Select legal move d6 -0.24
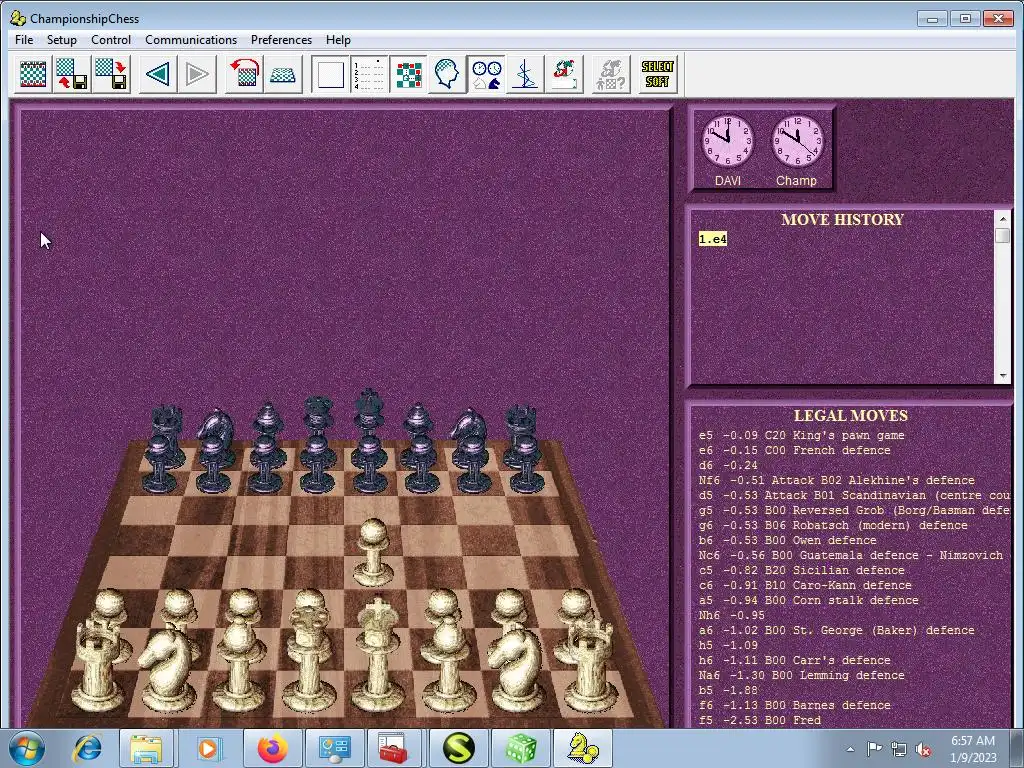This screenshot has width=1024, height=768. (x=728, y=466)
